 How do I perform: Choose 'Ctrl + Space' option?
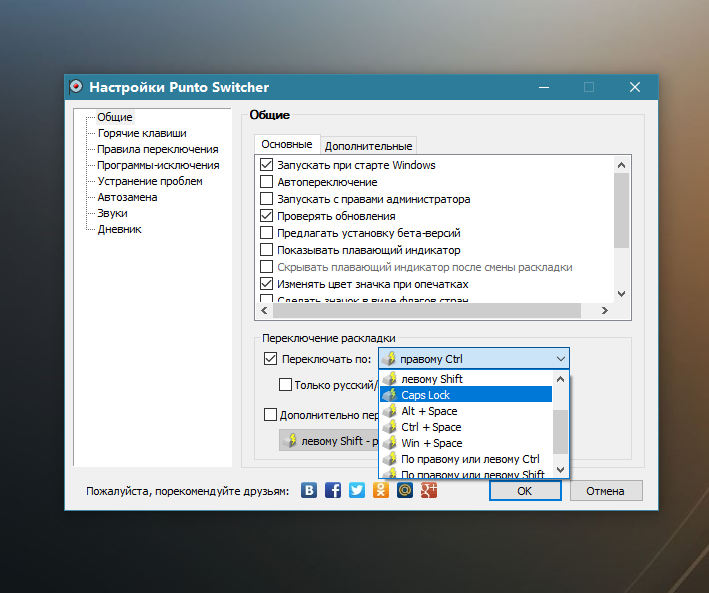click(466, 427)
